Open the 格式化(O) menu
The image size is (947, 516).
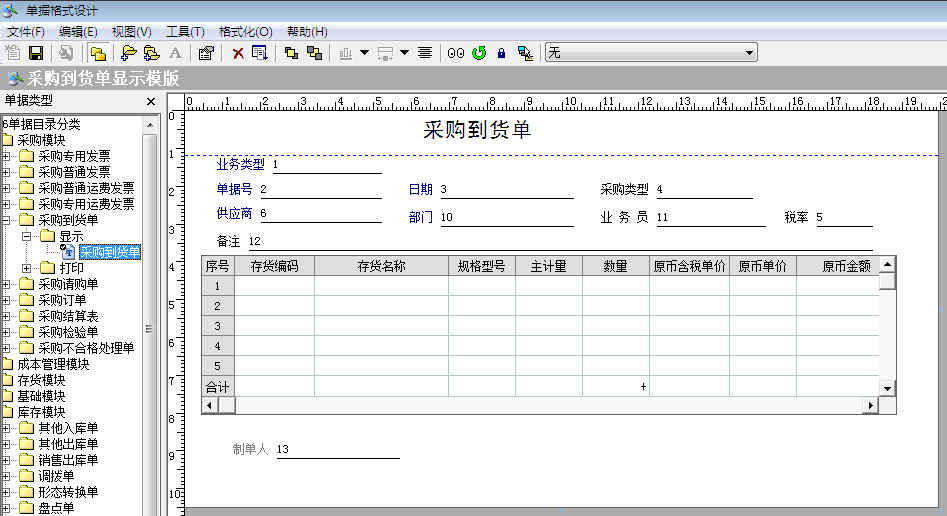(245, 32)
